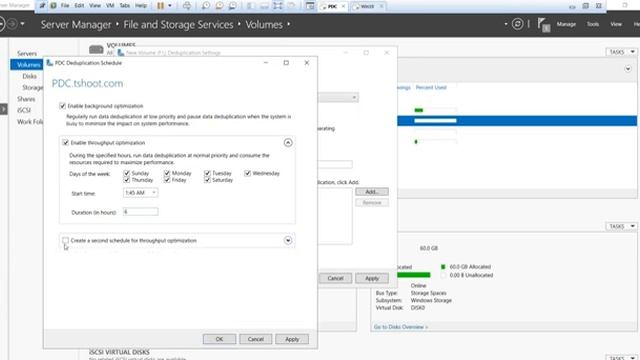Click the first volume's green usage bar
Image resolution: width=640 pixels, height=360 pixels.
[419, 110]
